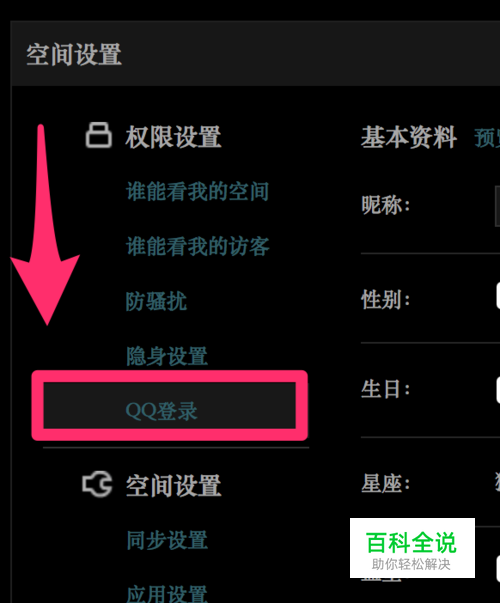Screen dimensions: 500x603
Task: Select 应用设置 in the sidebar
Action: 167,594
